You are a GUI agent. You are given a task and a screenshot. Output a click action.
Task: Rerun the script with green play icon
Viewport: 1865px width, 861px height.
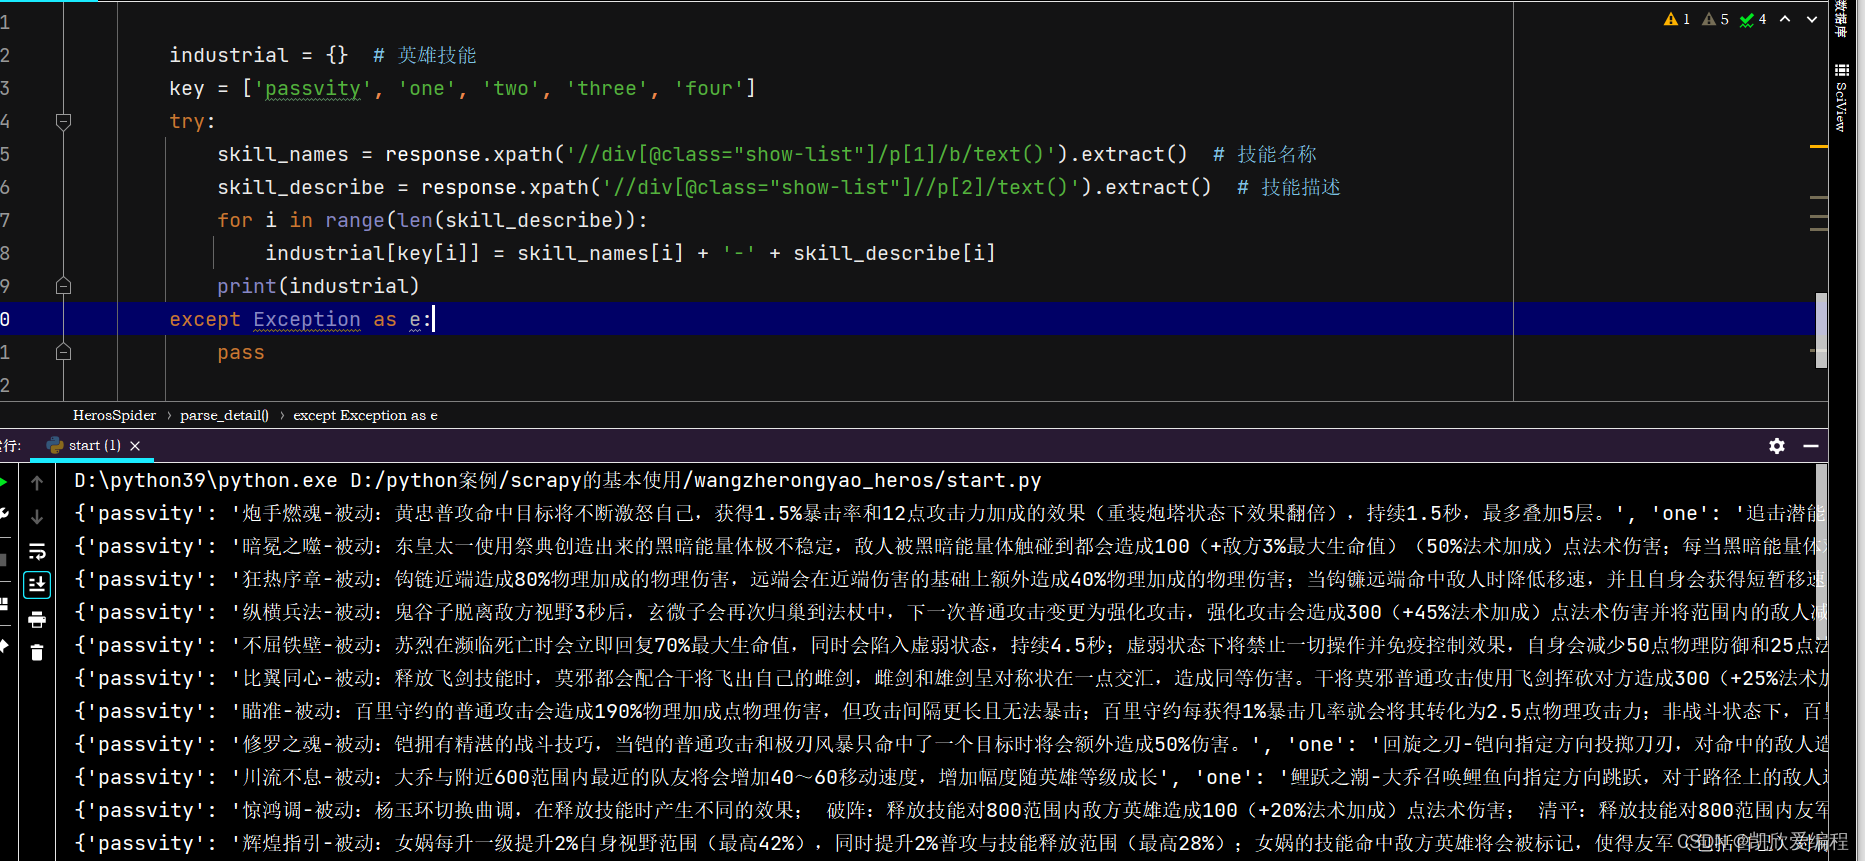3,483
